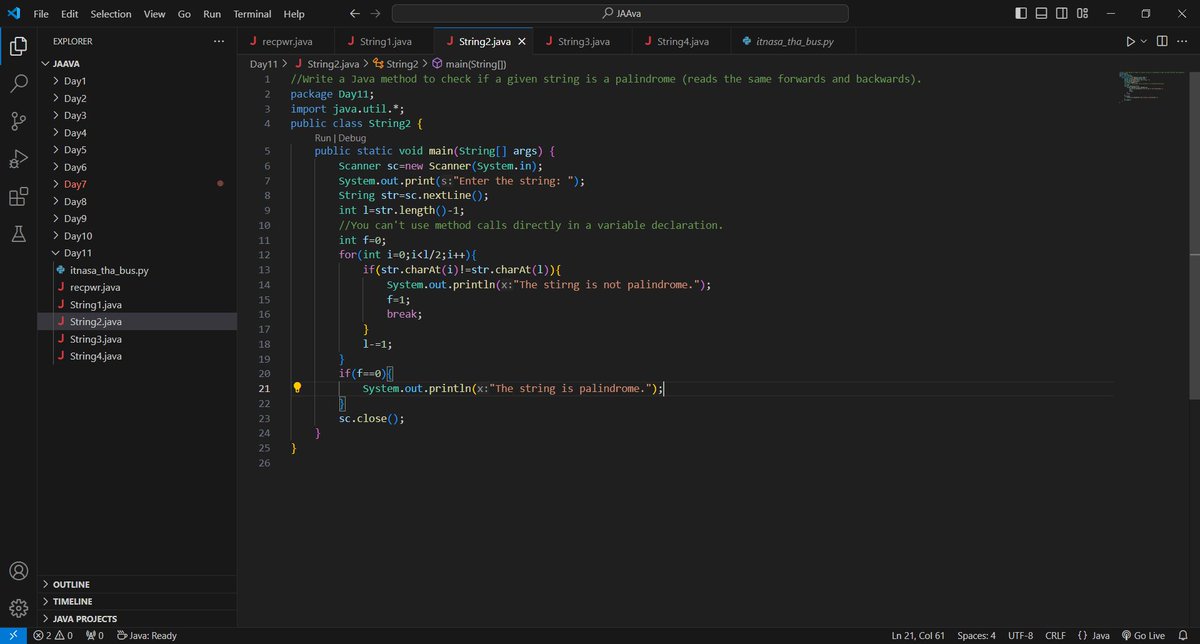
Task: Customize layout icon in title bar
Action: 1082,14
